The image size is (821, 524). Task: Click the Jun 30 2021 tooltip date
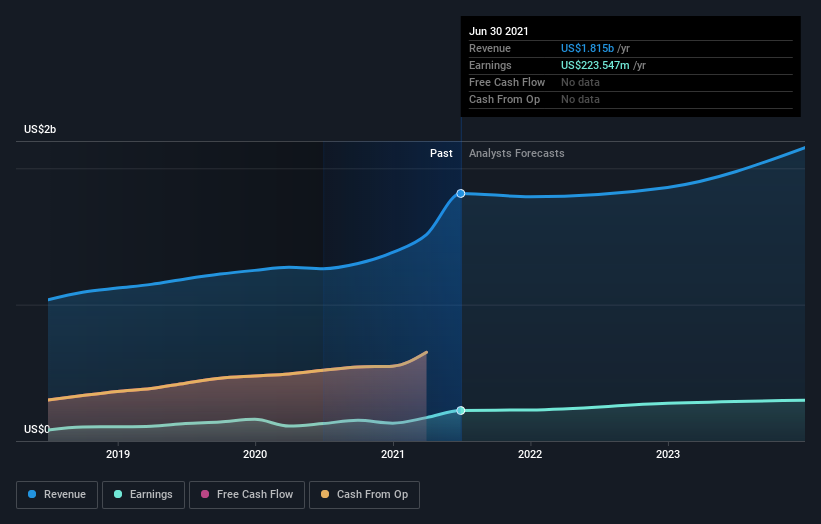[x=498, y=31]
